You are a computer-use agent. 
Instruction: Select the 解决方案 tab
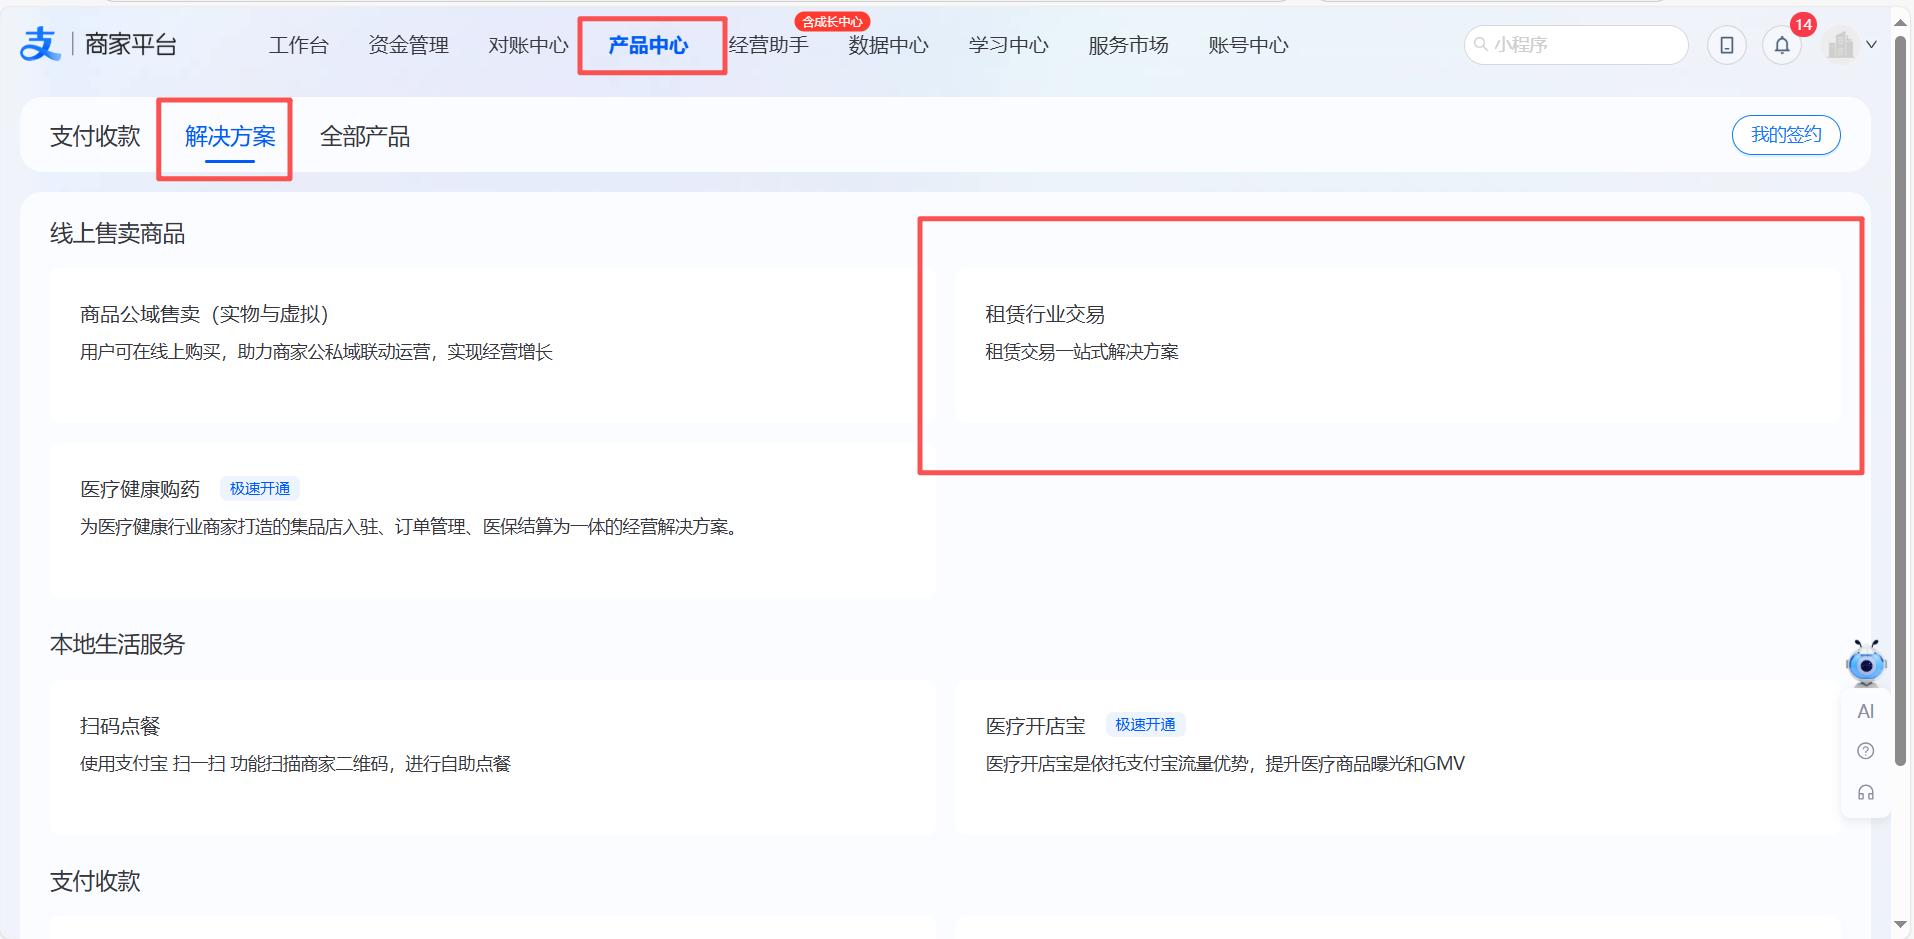(x=230, y=136)
